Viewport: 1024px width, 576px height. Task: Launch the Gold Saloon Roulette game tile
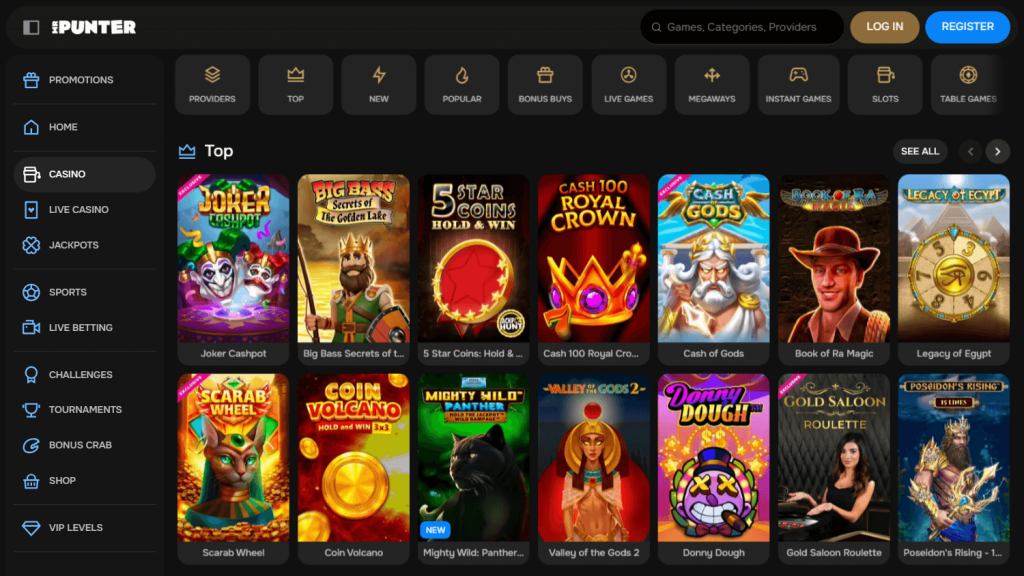[834, 468]
